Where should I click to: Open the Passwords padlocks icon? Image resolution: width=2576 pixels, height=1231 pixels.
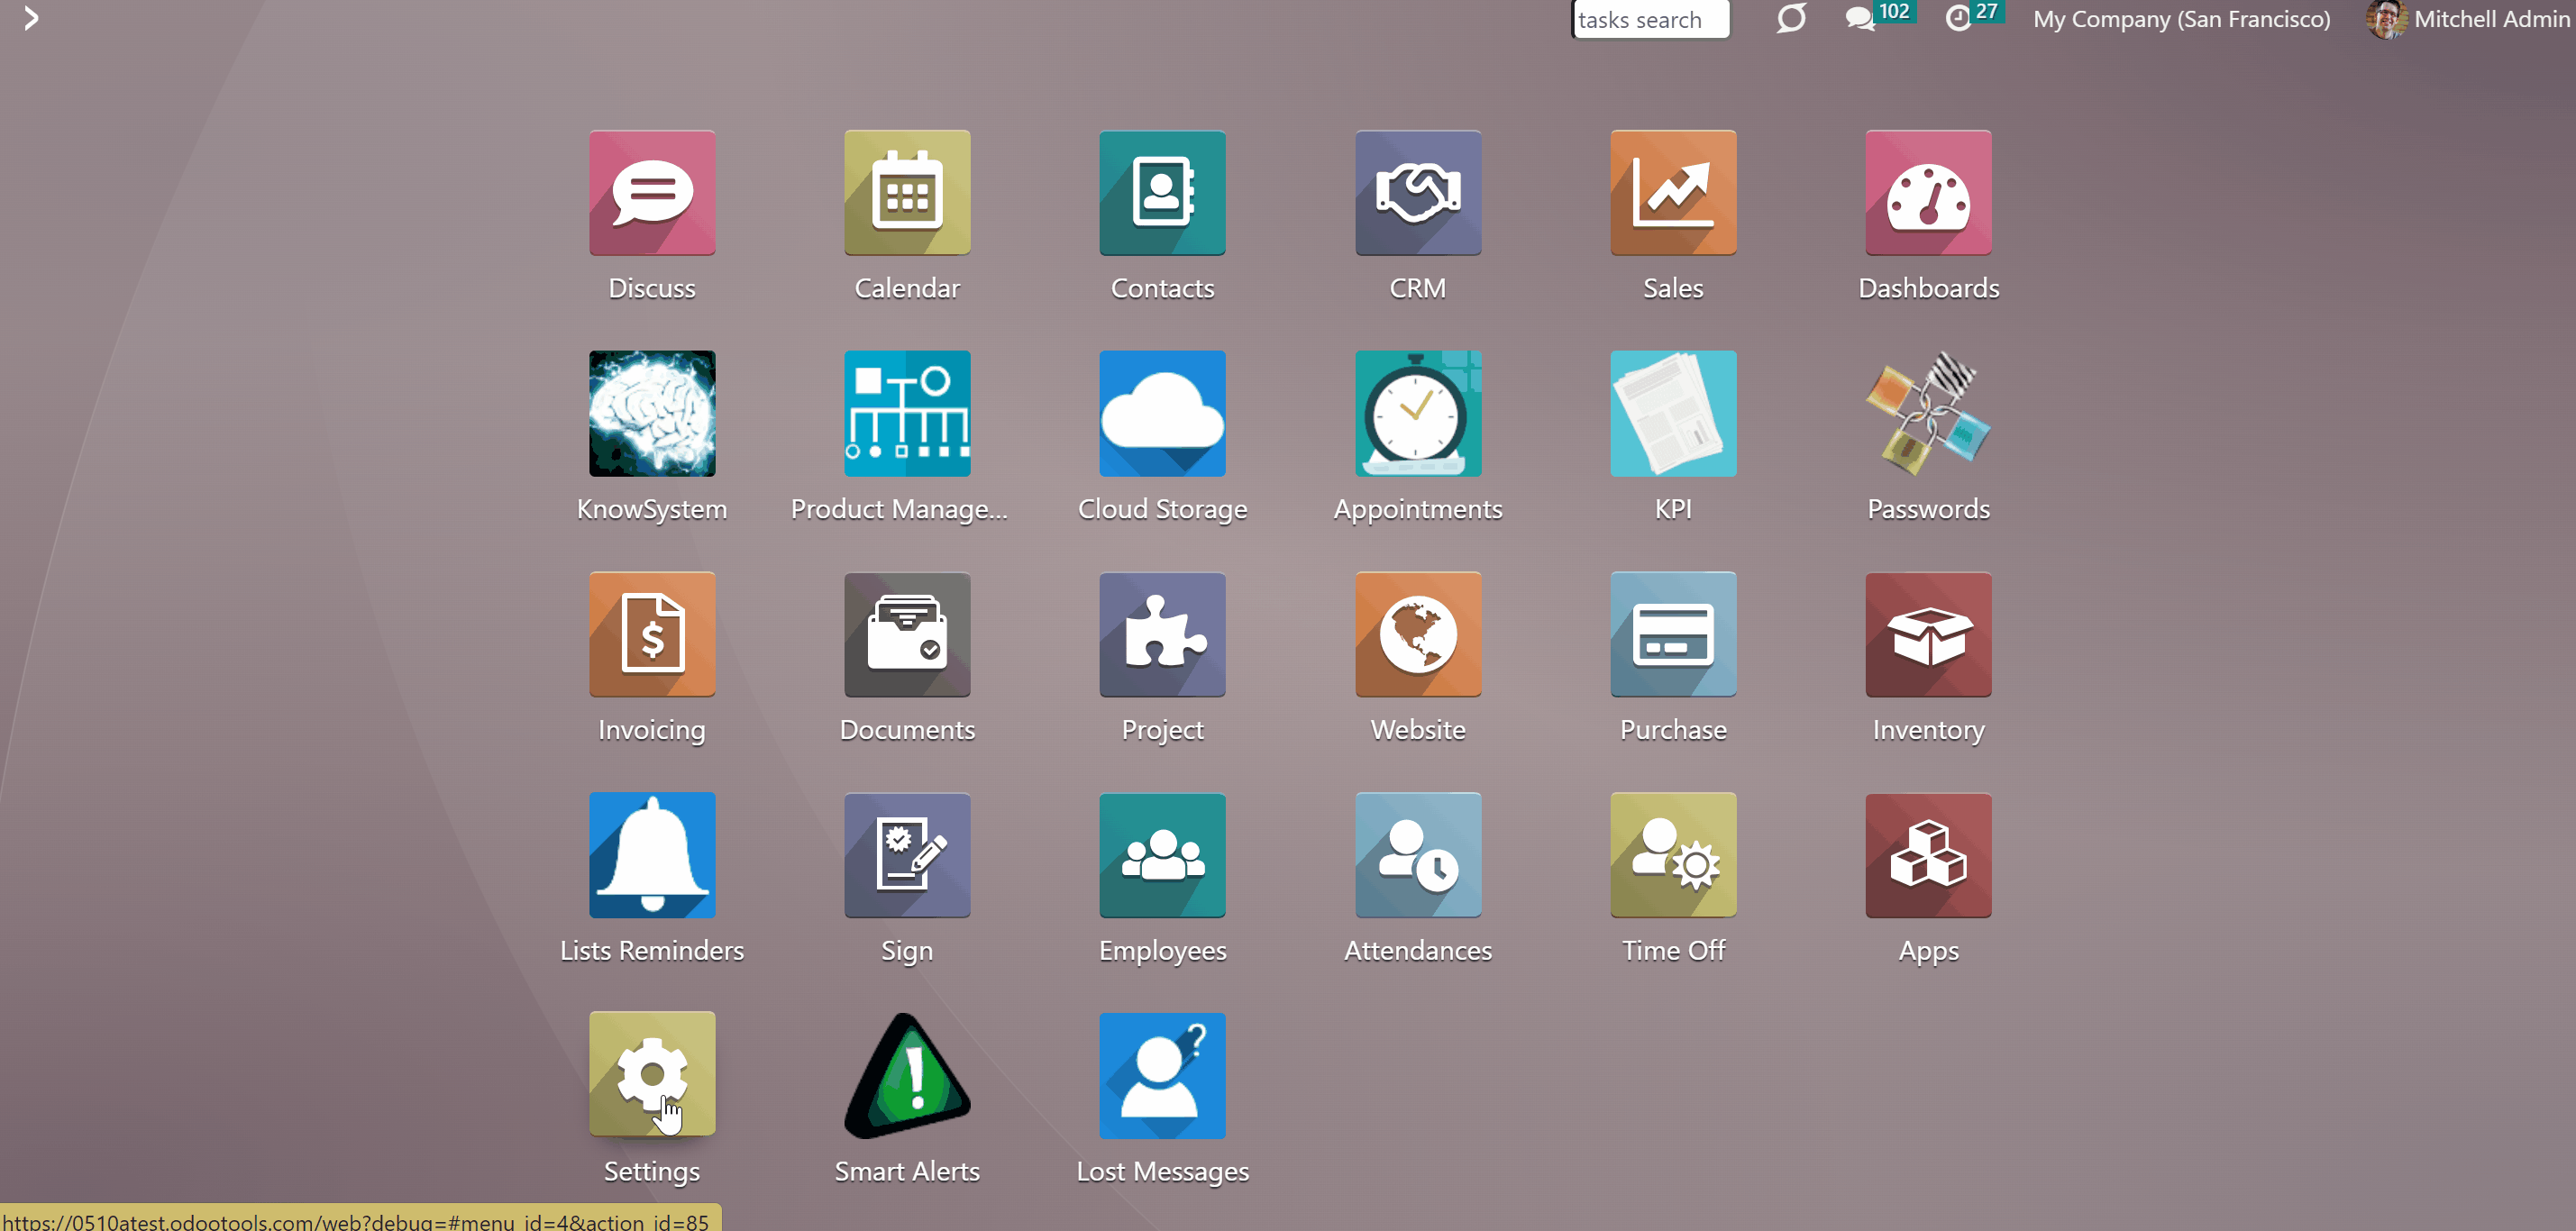[x=1928, y=413]
